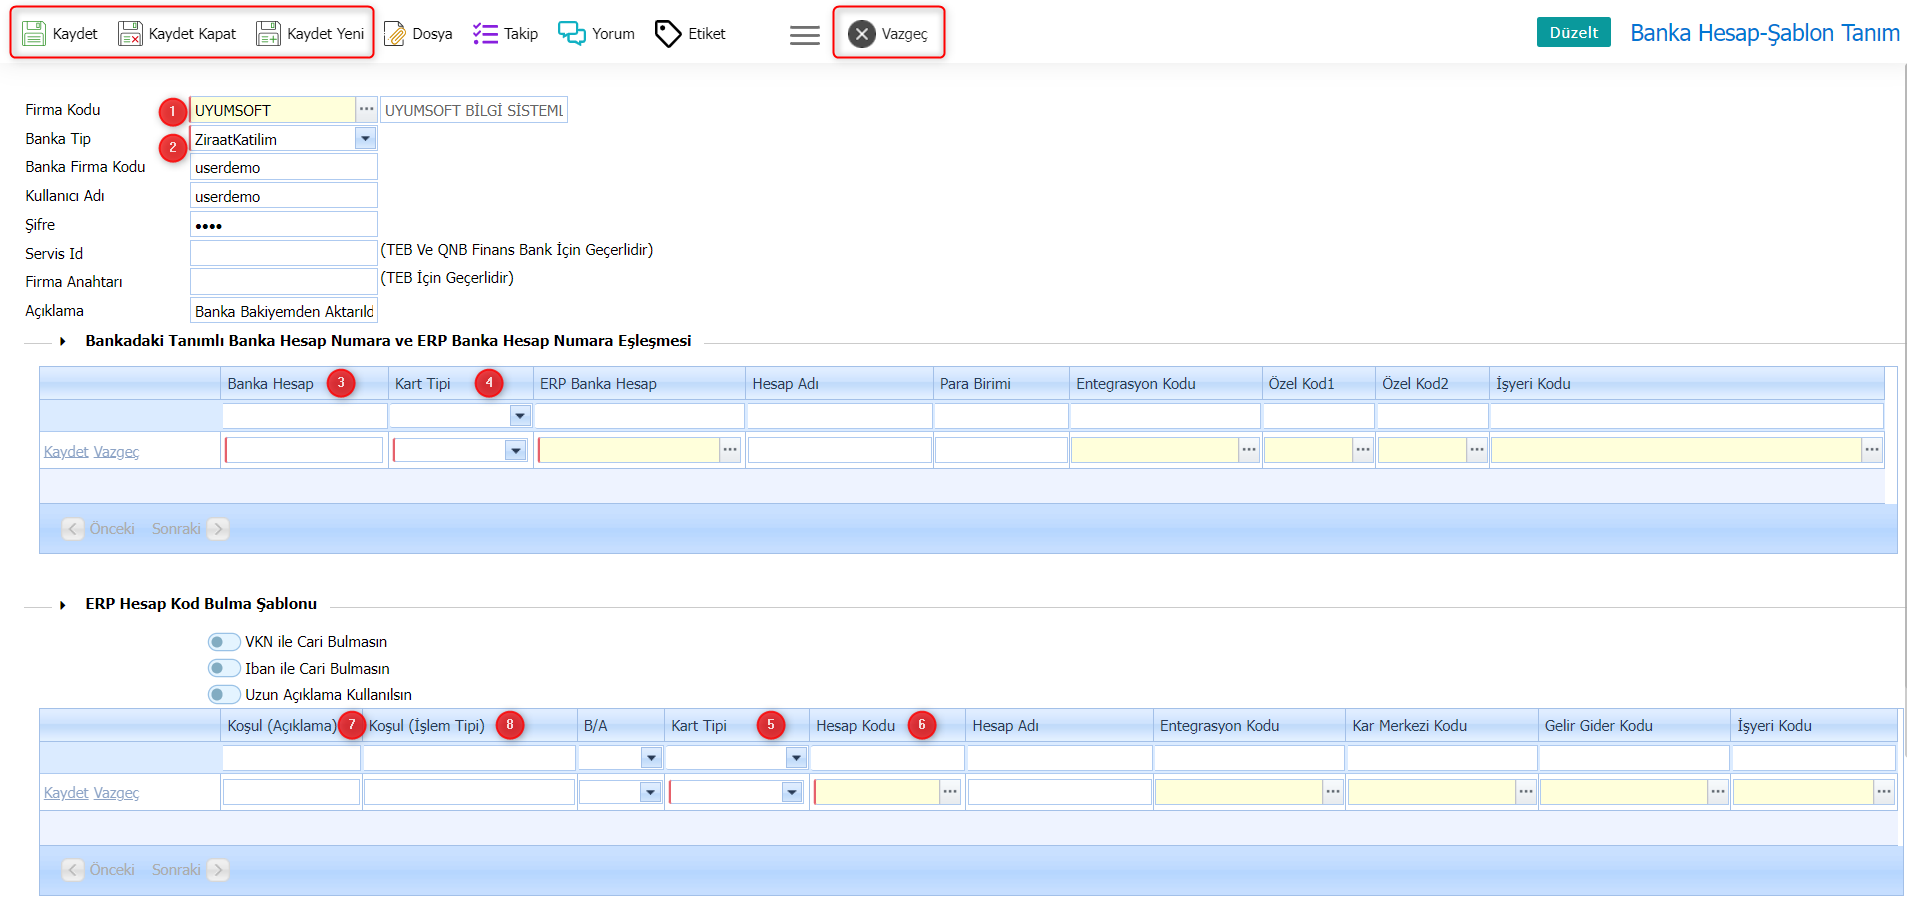Open Özel Kod2 lookup ellipsis
The height and width of the screenshot is (898, 1907).
click(1477, 450)
